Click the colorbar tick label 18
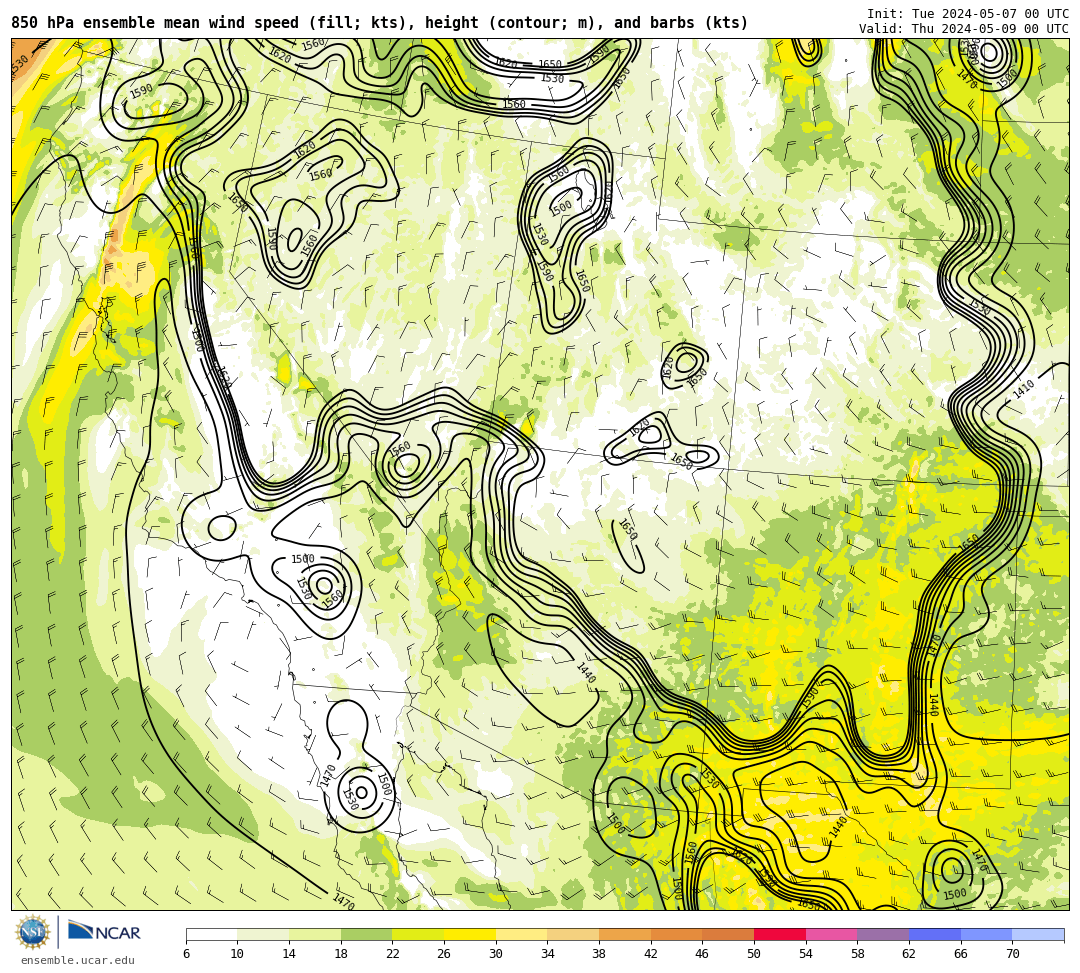The height and width of the screenshot is (973, 1080). pyautogui.click(x=341, y=954)
